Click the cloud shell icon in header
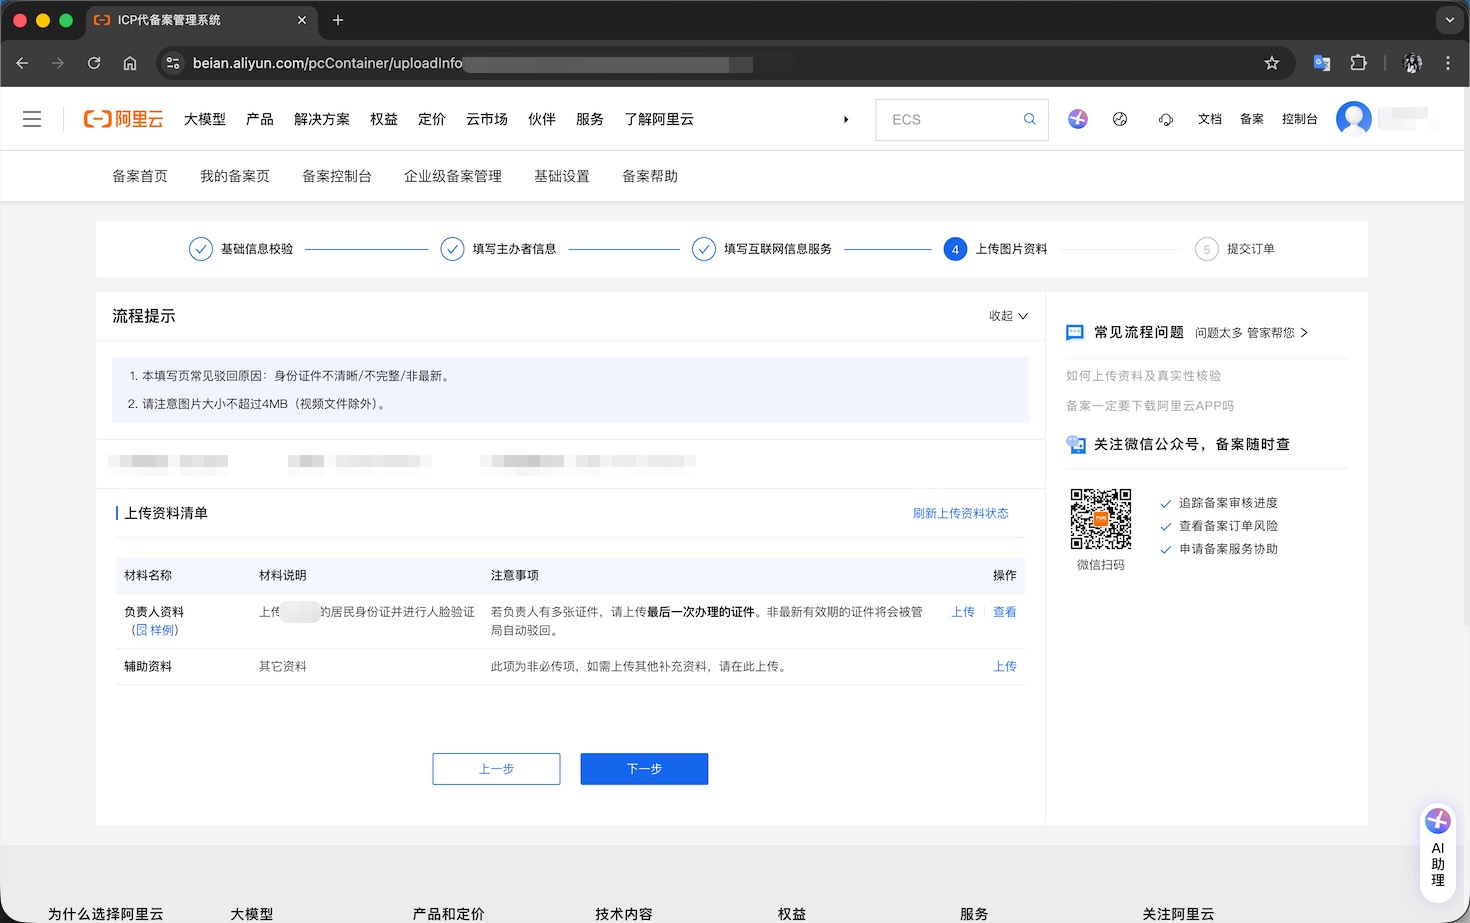The height and width of the screenshot is (923, 1470). click(x=1165, y=119)
